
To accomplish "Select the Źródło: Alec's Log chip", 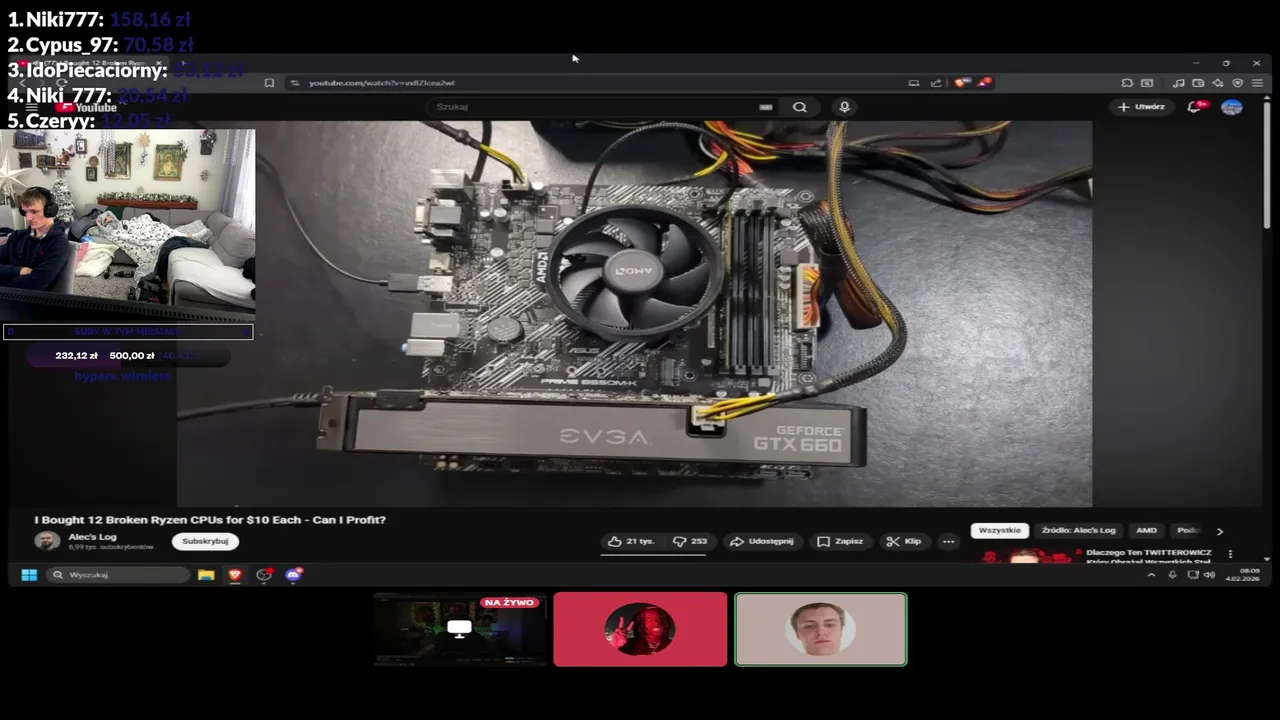I will (x=1078, y=531).
